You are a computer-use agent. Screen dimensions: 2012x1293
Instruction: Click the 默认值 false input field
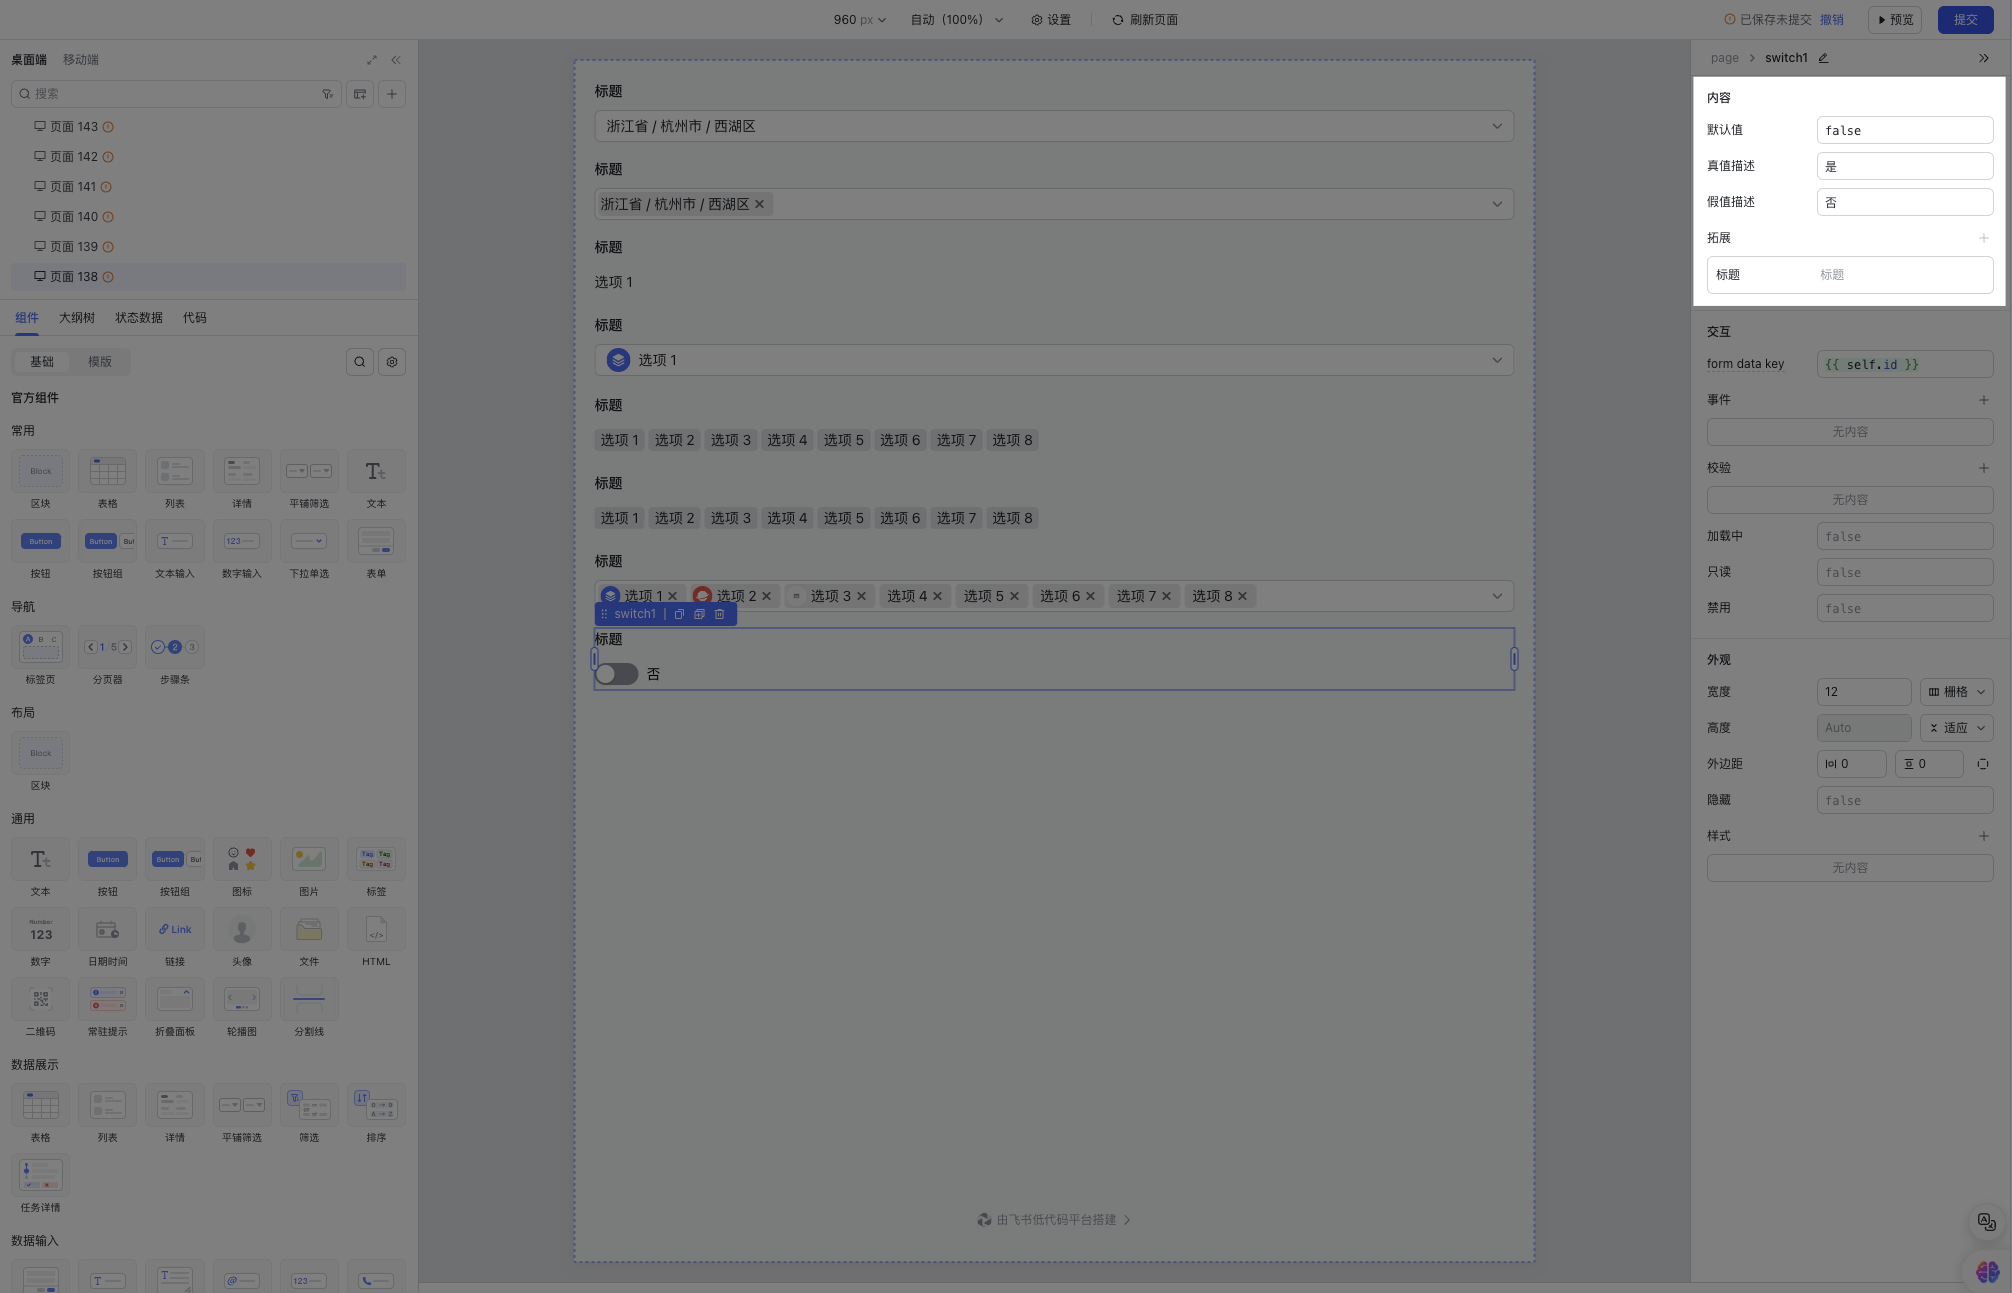1905,130
